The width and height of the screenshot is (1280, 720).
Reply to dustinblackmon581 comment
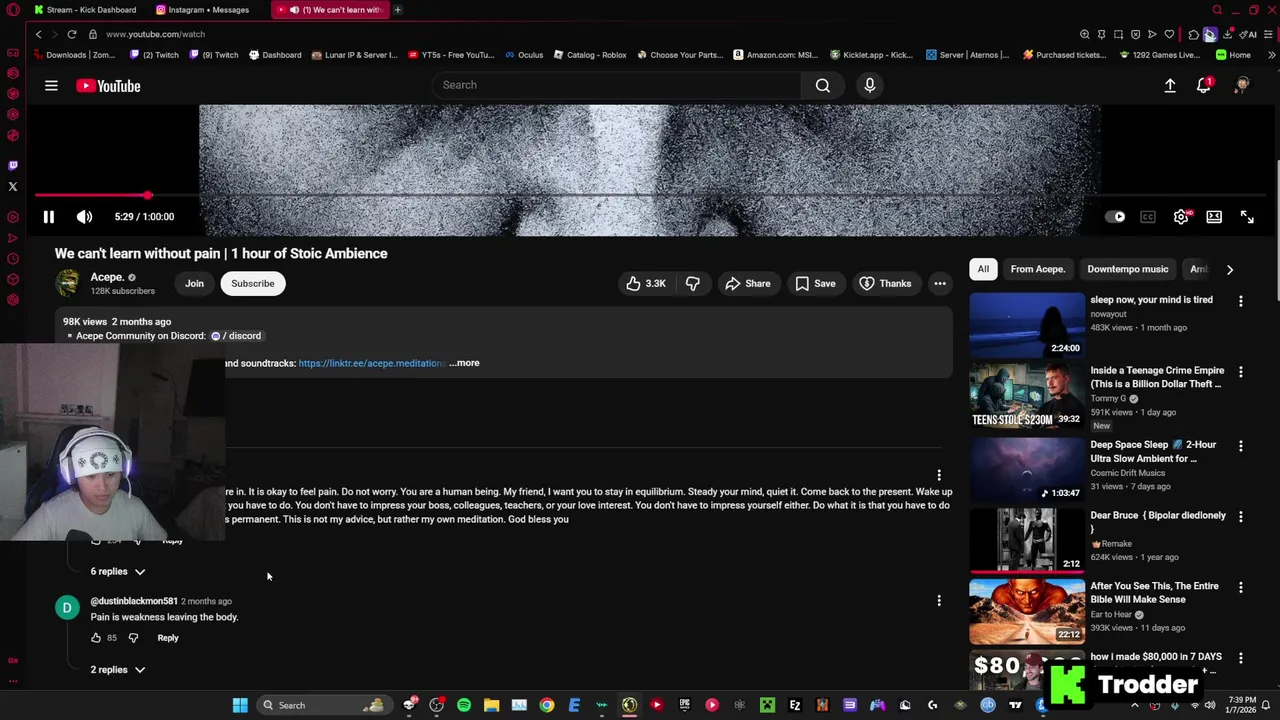point(168,638)
